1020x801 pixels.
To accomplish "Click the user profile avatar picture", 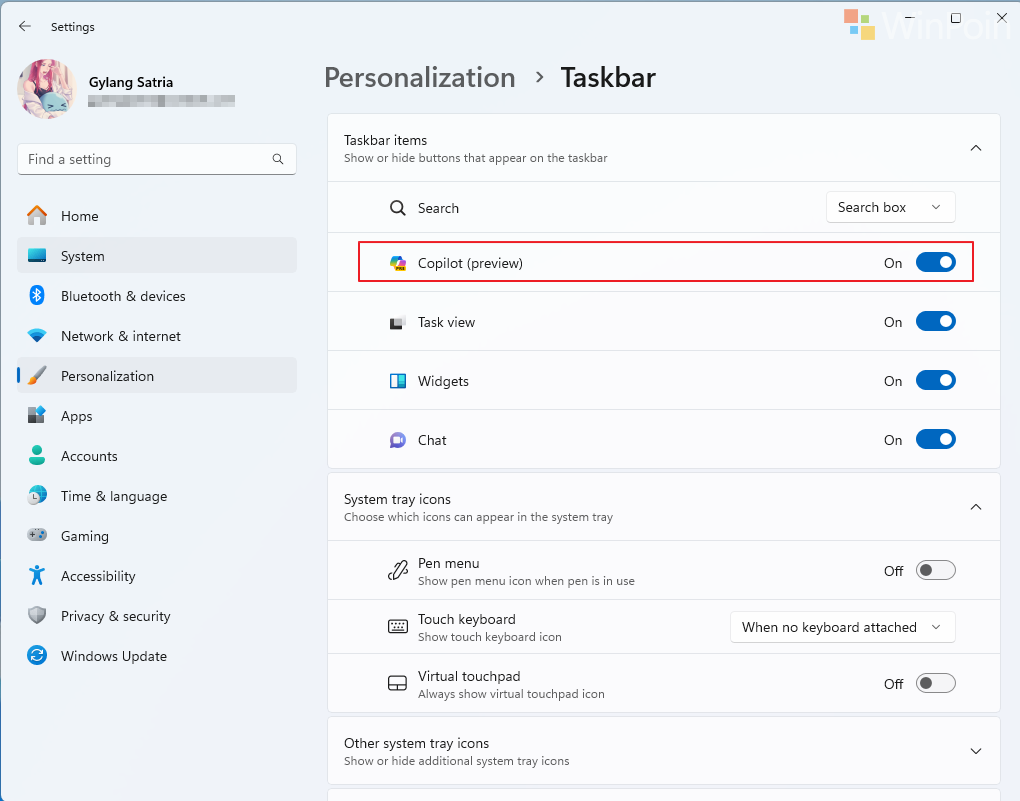I will pos(47,89).
